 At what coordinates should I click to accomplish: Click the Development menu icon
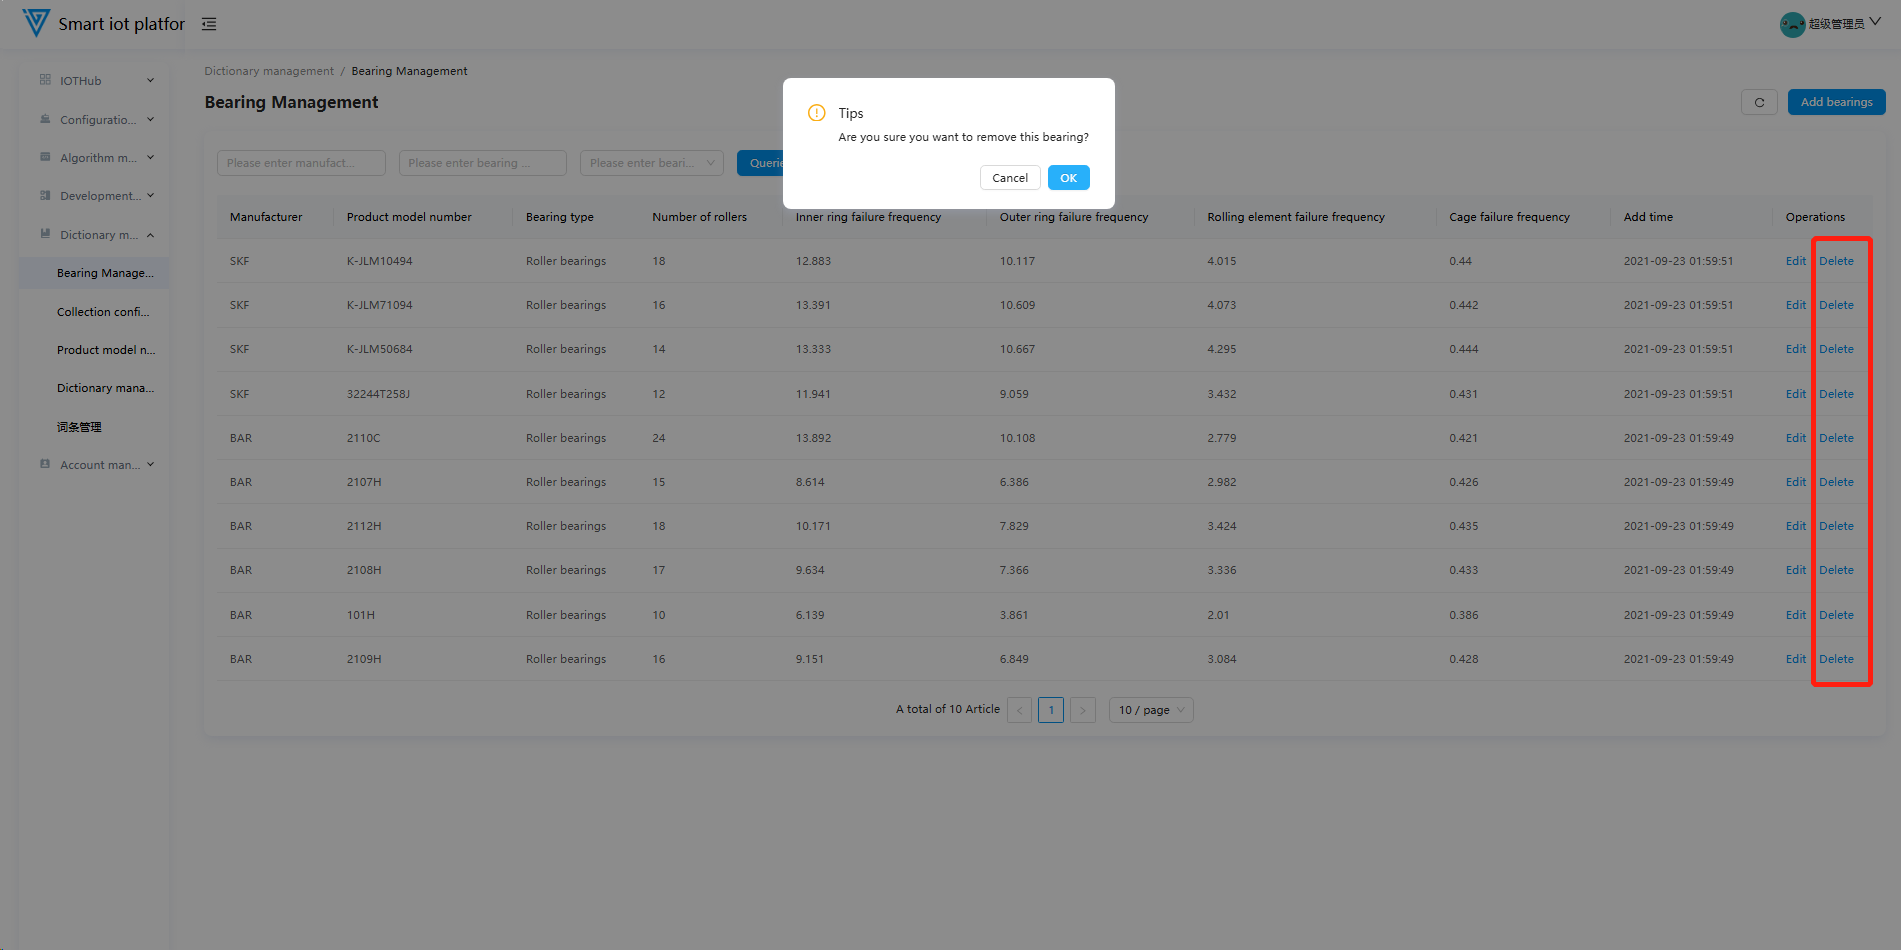[x=45, y=196]
